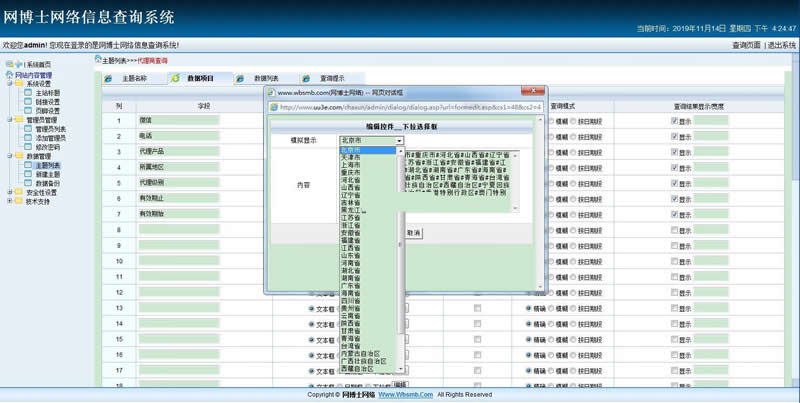Check the unlabeled checkbox in row 14

477,324
